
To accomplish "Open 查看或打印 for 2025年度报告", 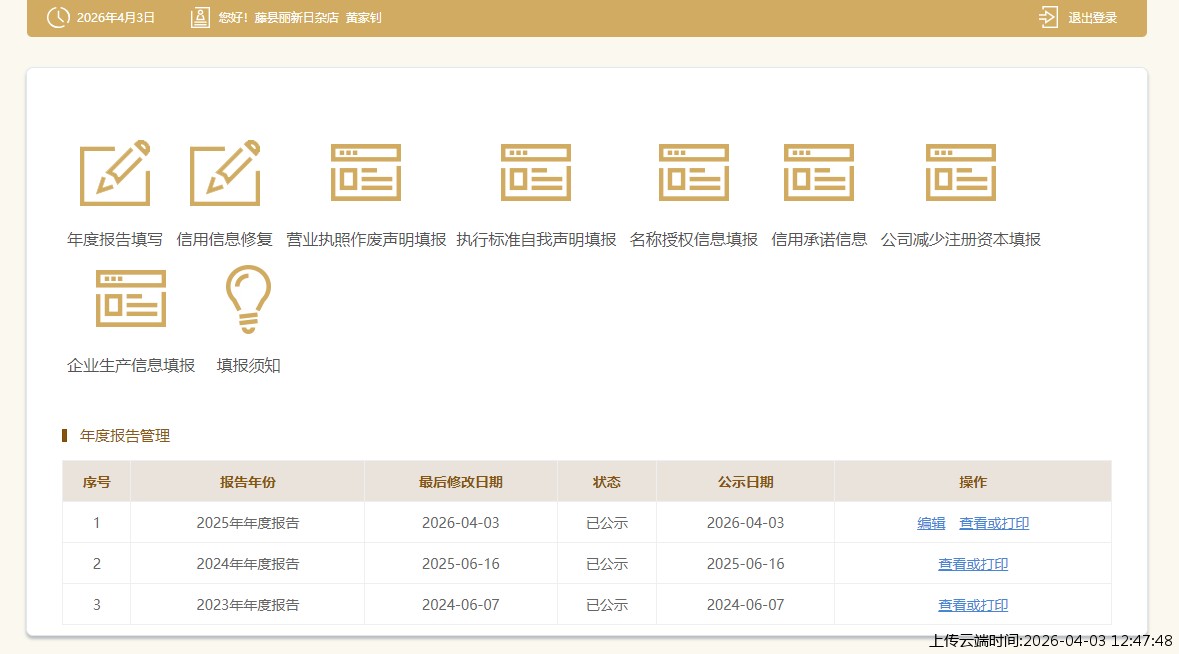I will (x=994, y=523).
